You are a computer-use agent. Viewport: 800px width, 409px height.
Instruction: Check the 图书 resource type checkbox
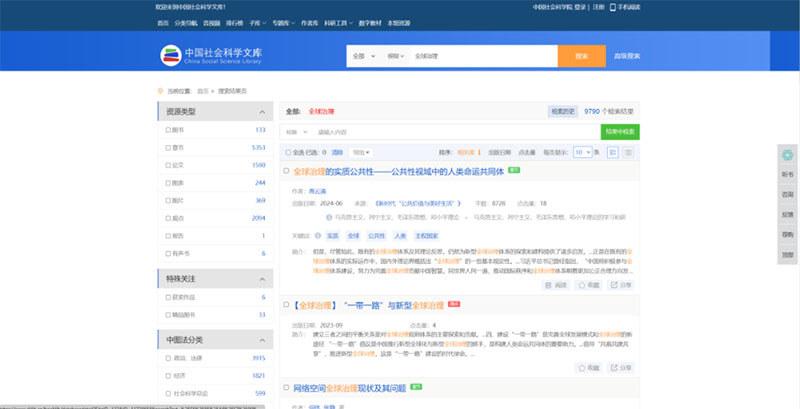tap(168, 130)
